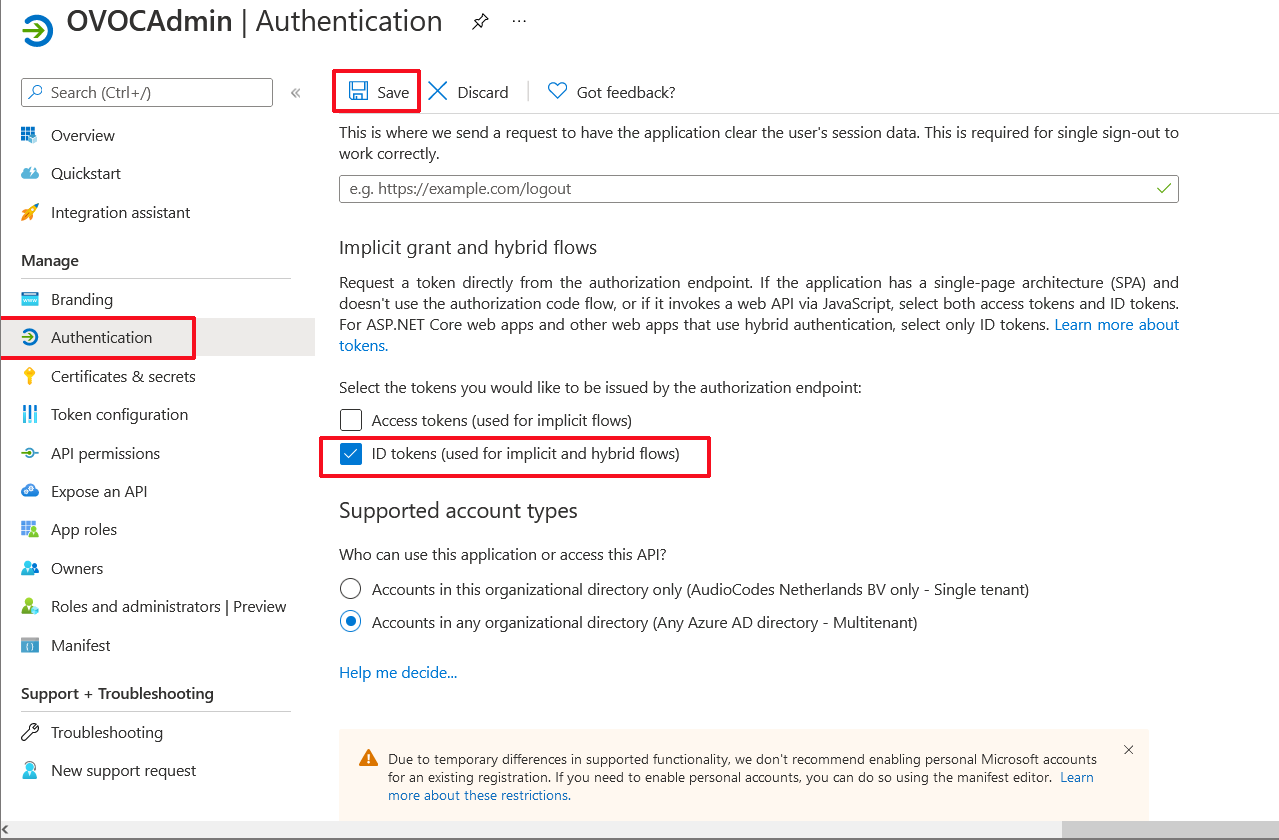Open the Token configuration menu item
The image size is (1279, 840).
coord(119,414)
